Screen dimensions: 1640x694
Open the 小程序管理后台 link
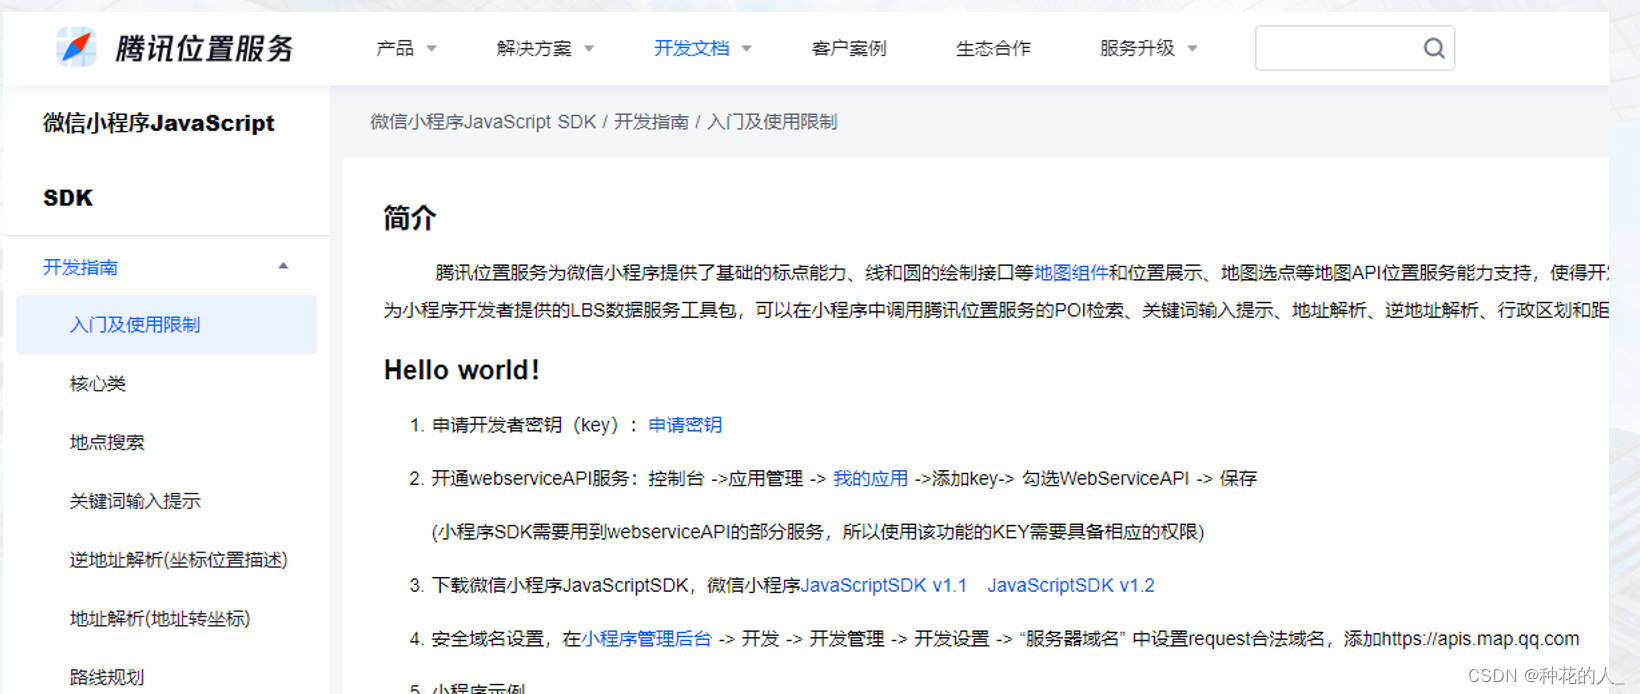click(646, 638)
